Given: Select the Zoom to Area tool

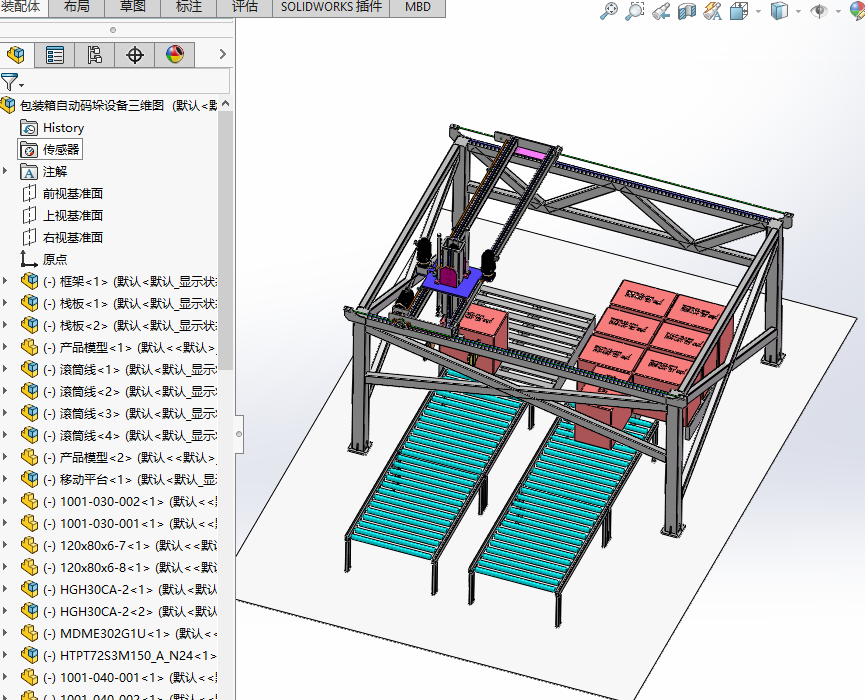Looking at the screenshot, I should point(634,11).
